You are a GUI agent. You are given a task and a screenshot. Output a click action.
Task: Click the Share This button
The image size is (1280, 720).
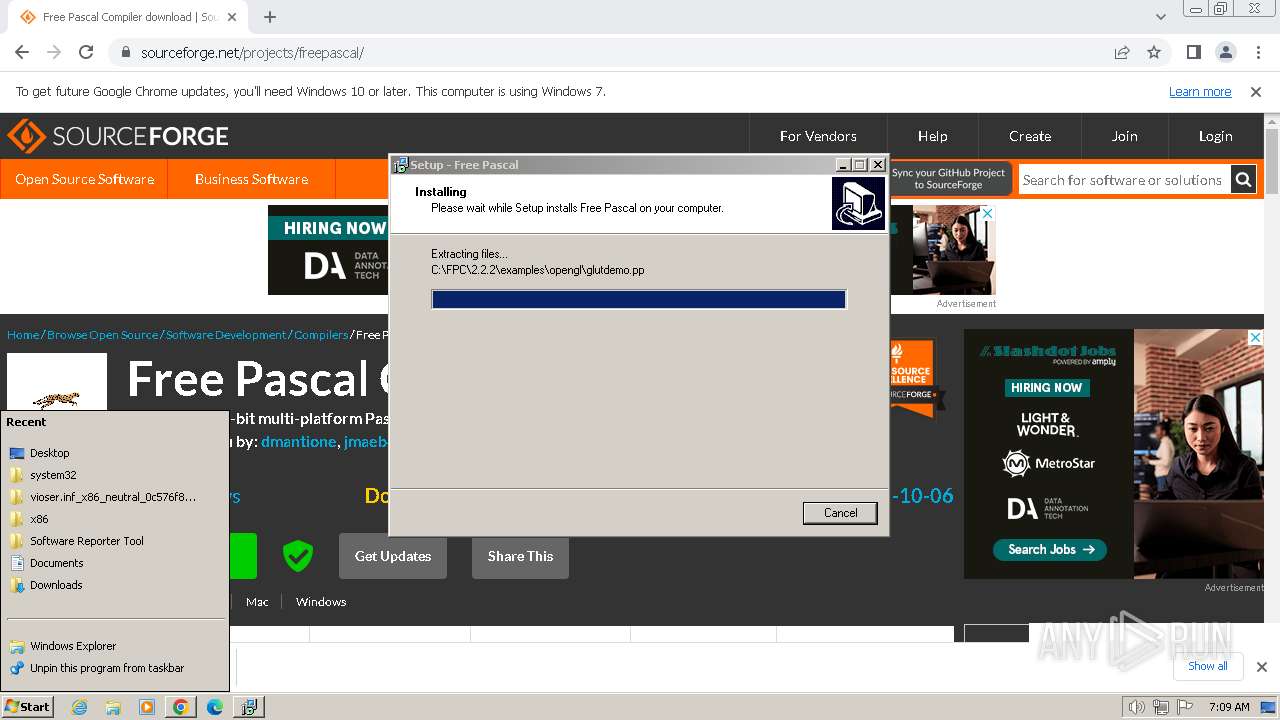[520, 556]
